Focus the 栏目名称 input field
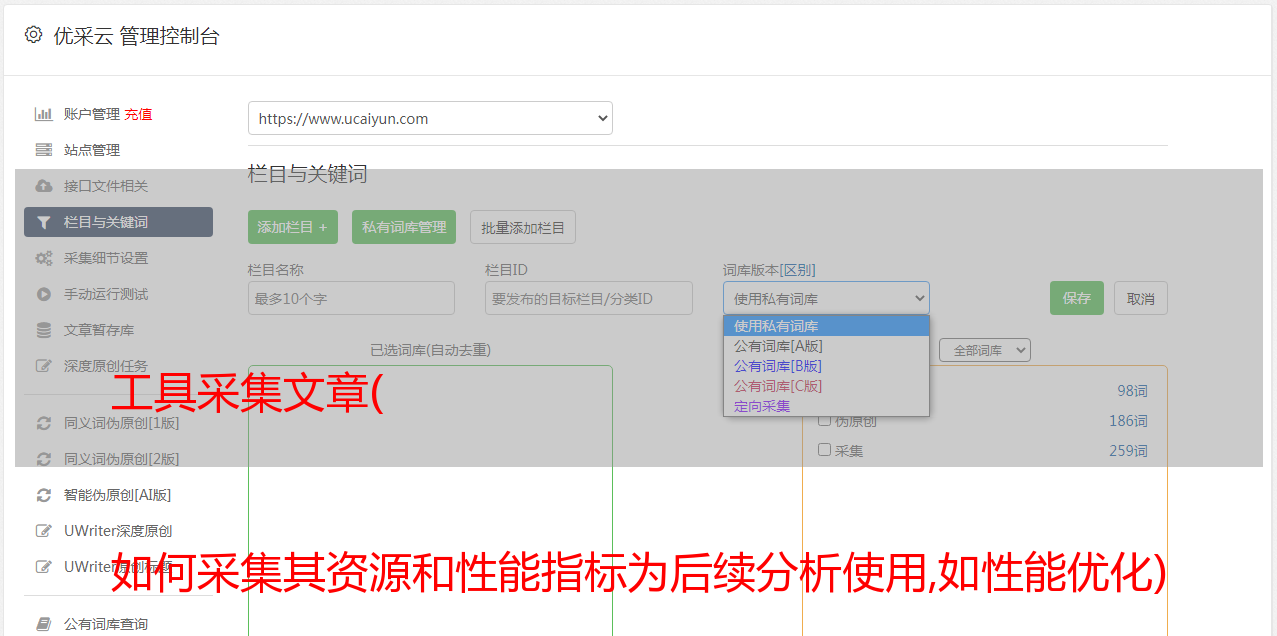 tap(351, 298)
